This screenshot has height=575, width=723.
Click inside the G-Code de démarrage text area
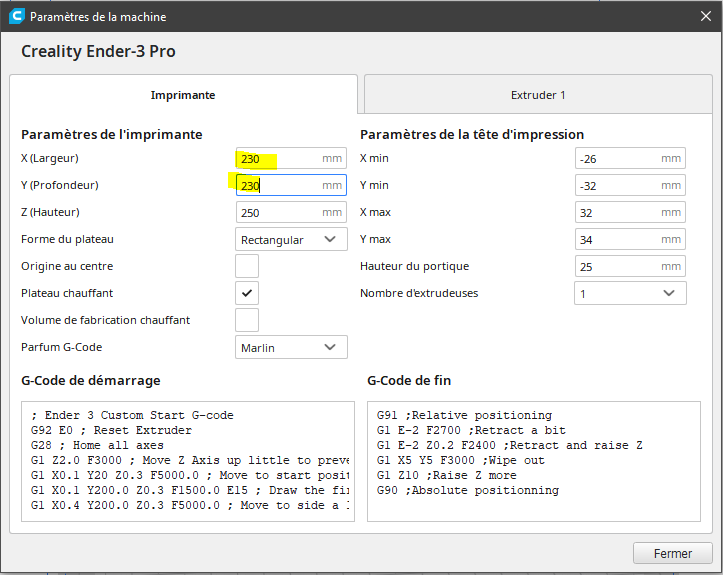point(188,461)
